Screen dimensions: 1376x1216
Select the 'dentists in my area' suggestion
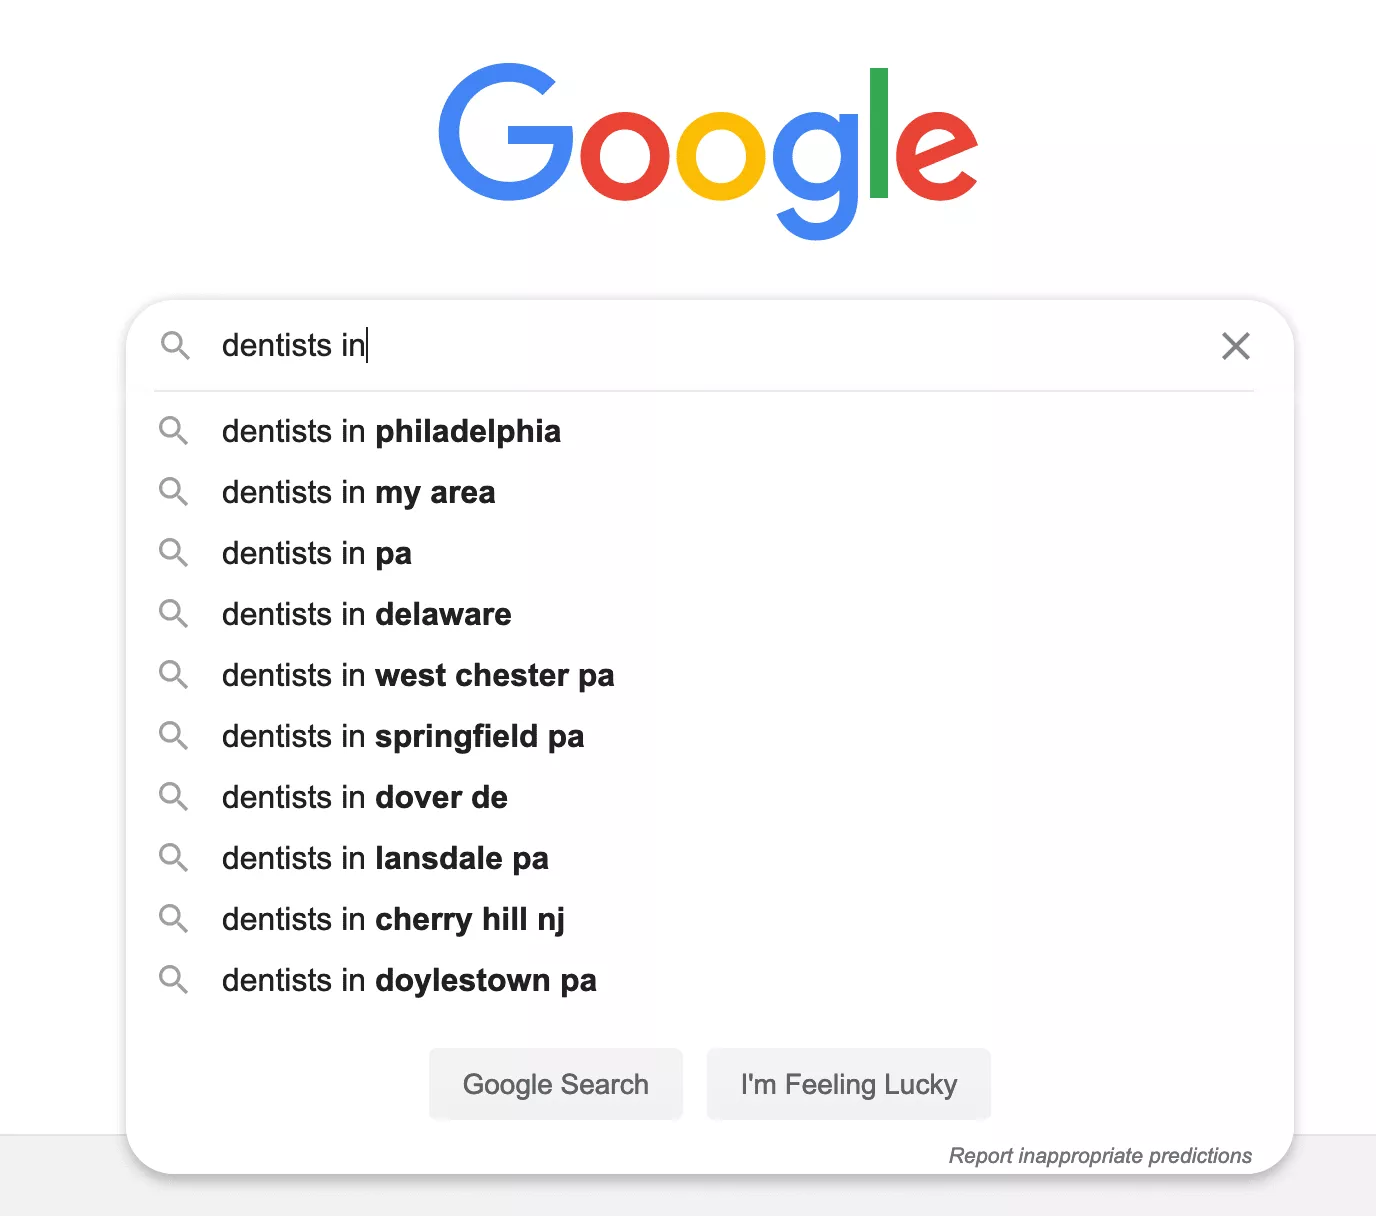coord(358,492)
